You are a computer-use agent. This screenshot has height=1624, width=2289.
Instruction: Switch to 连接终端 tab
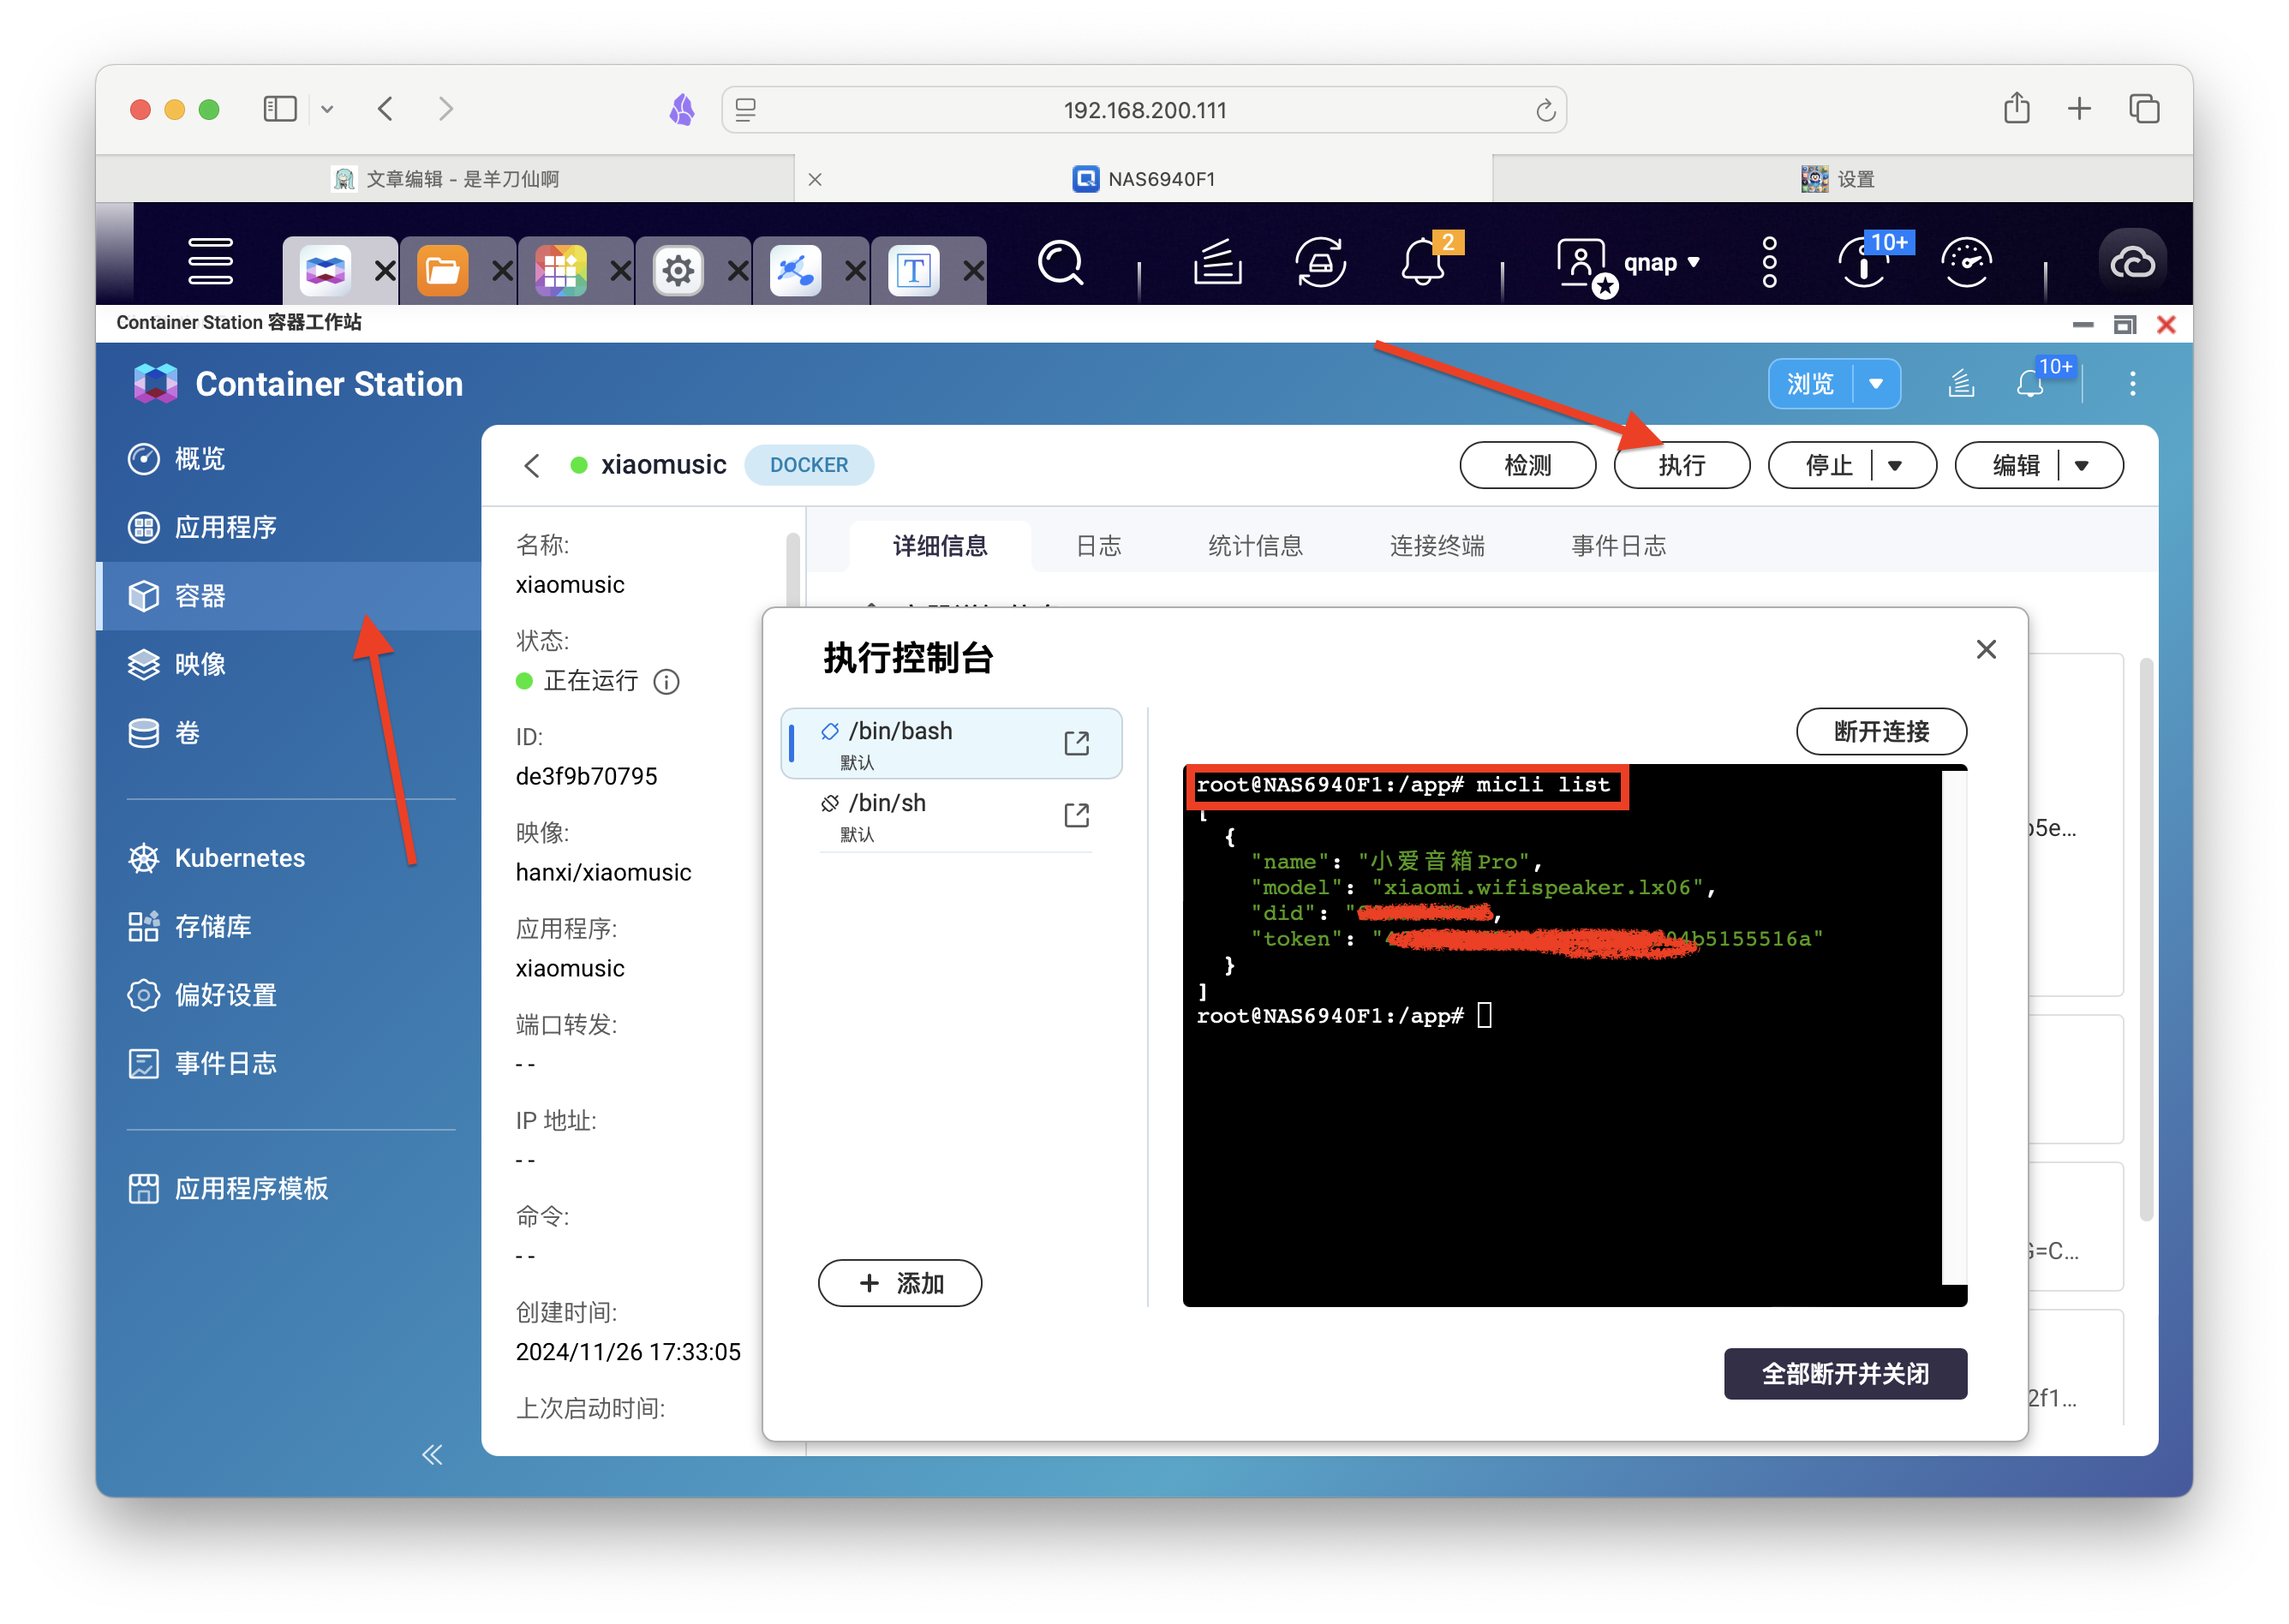(x=1436, y=546)
